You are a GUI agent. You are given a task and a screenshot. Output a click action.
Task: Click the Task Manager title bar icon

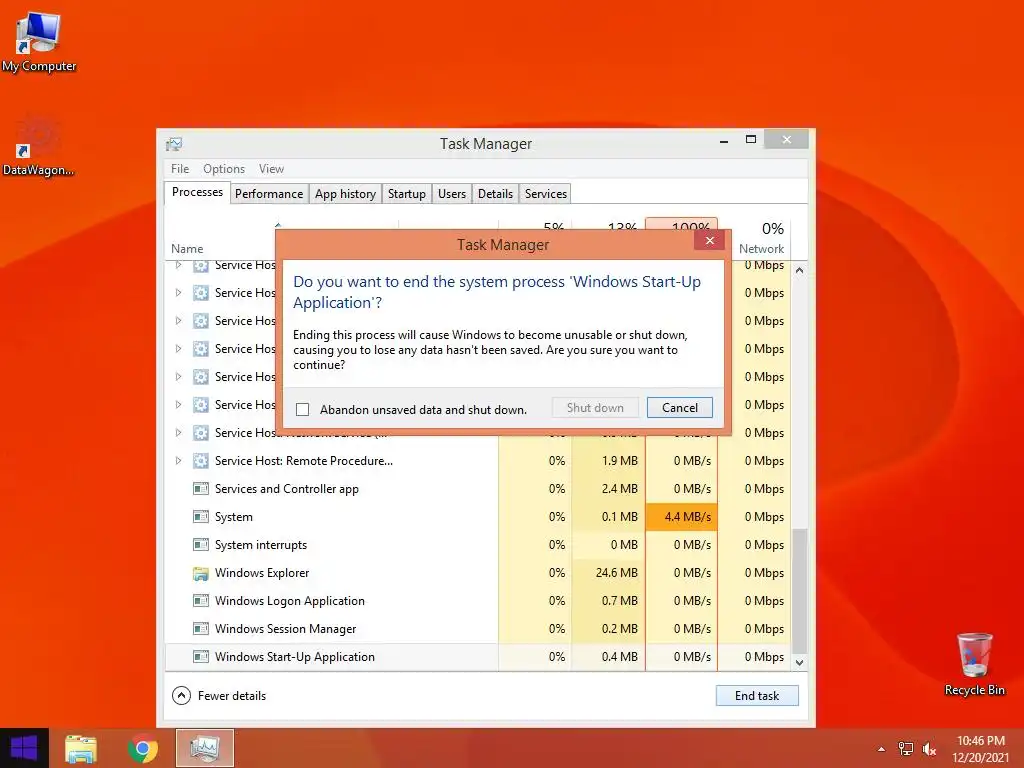(x=174, y=144)
